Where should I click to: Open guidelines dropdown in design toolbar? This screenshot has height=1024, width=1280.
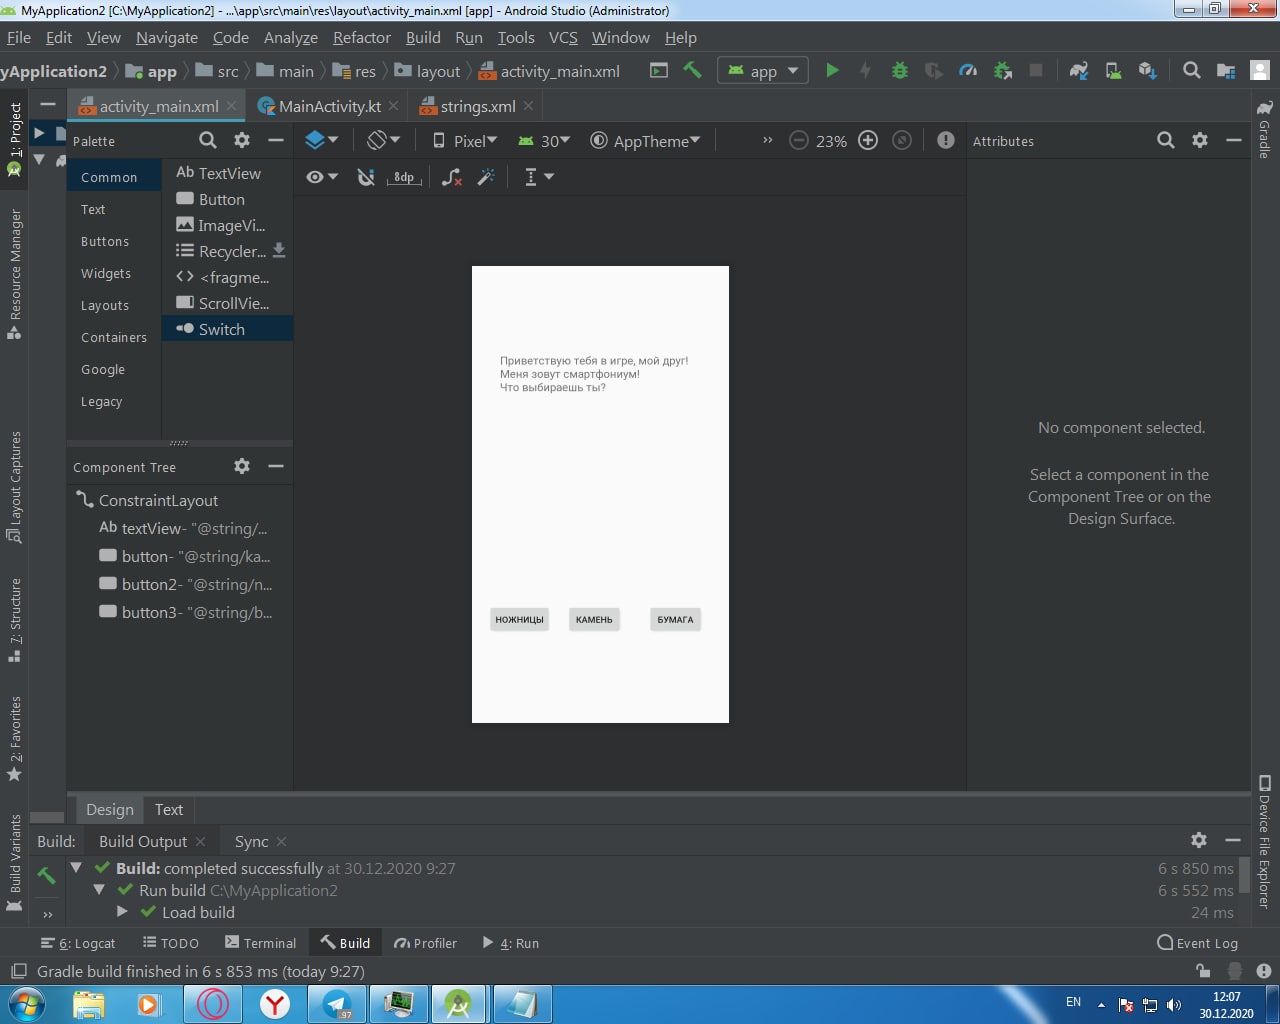[x=539, y=177]
